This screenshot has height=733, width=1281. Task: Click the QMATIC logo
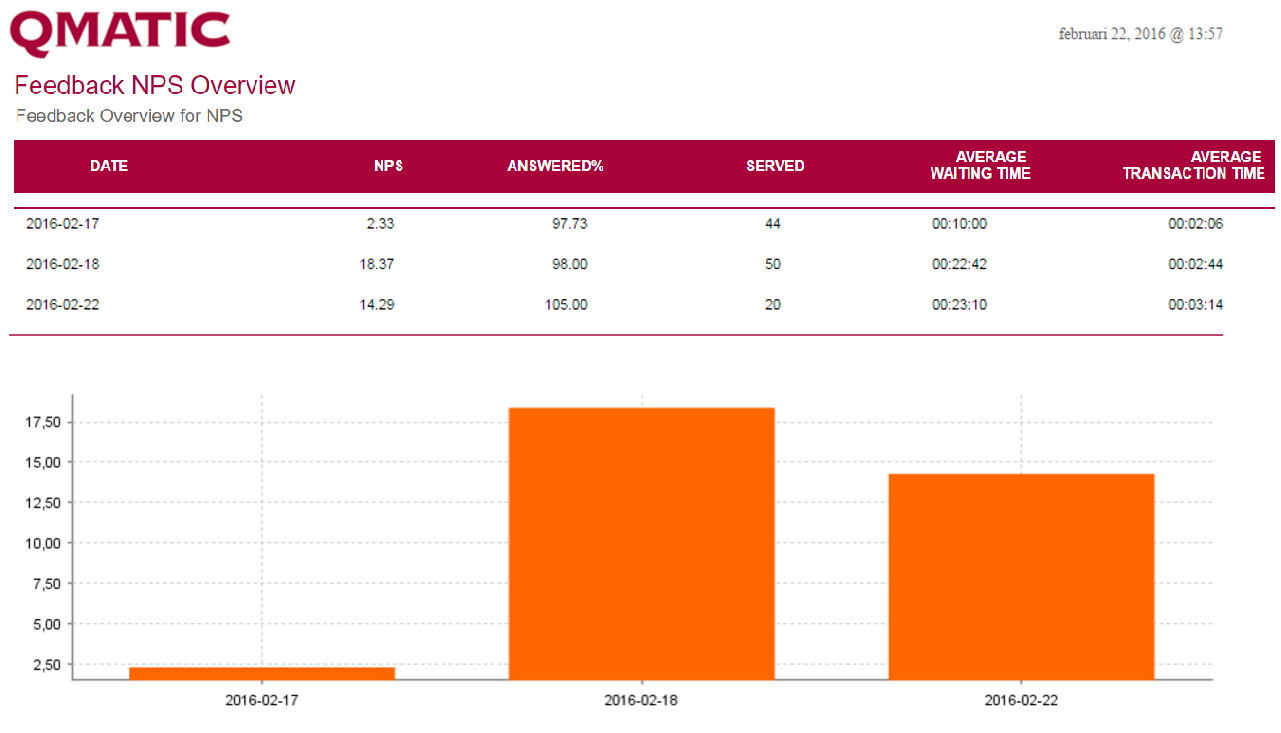pos(120,34)
